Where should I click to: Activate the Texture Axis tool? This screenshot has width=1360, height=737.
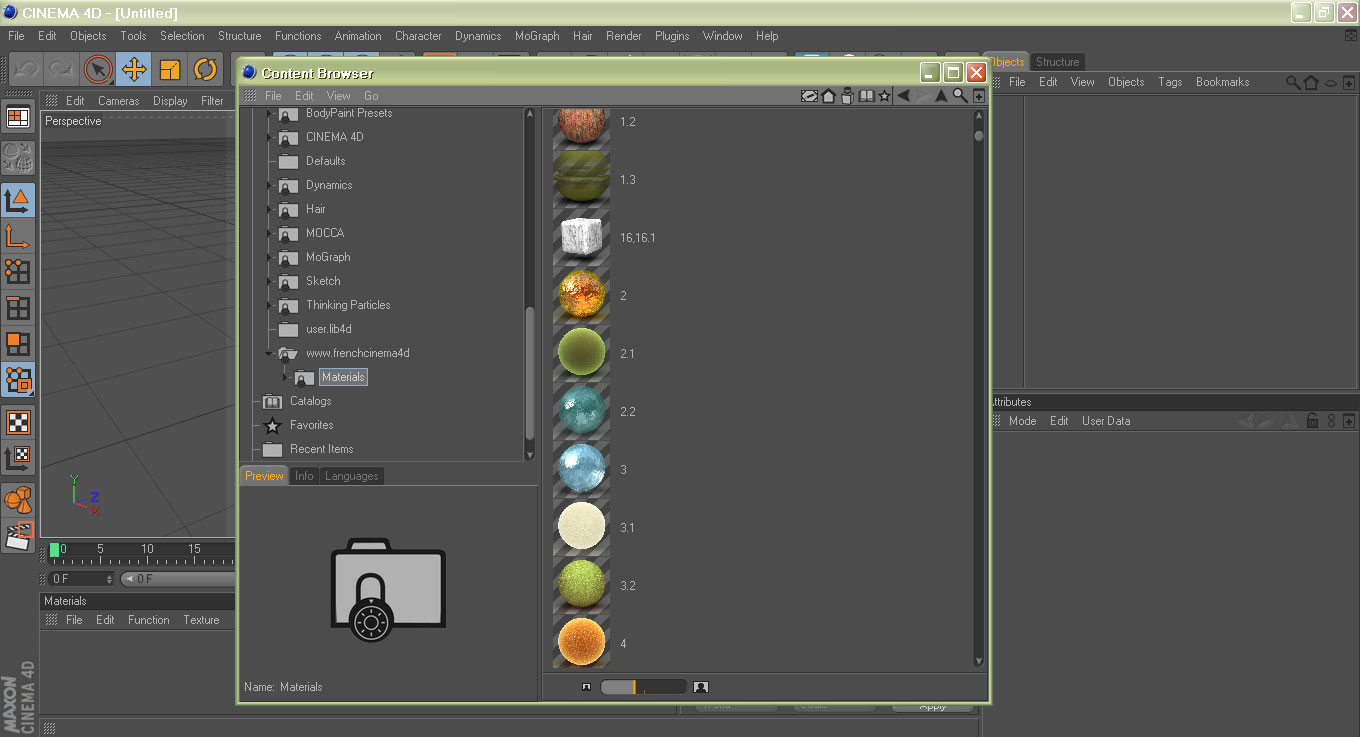click(17, 458)
